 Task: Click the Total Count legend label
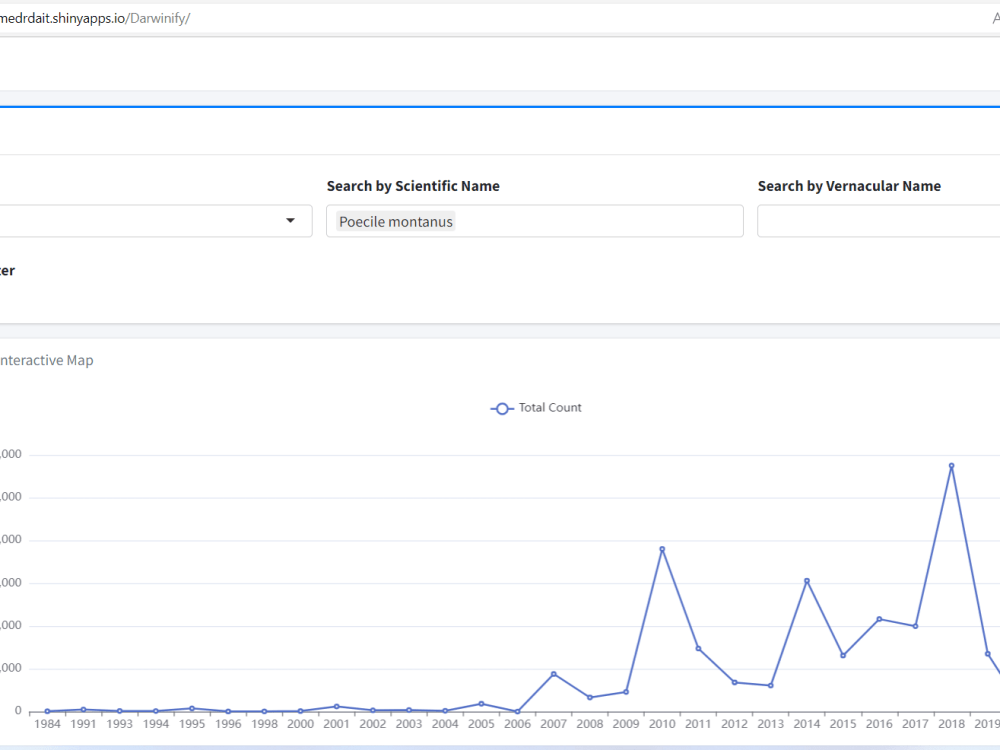pos(549,408)
